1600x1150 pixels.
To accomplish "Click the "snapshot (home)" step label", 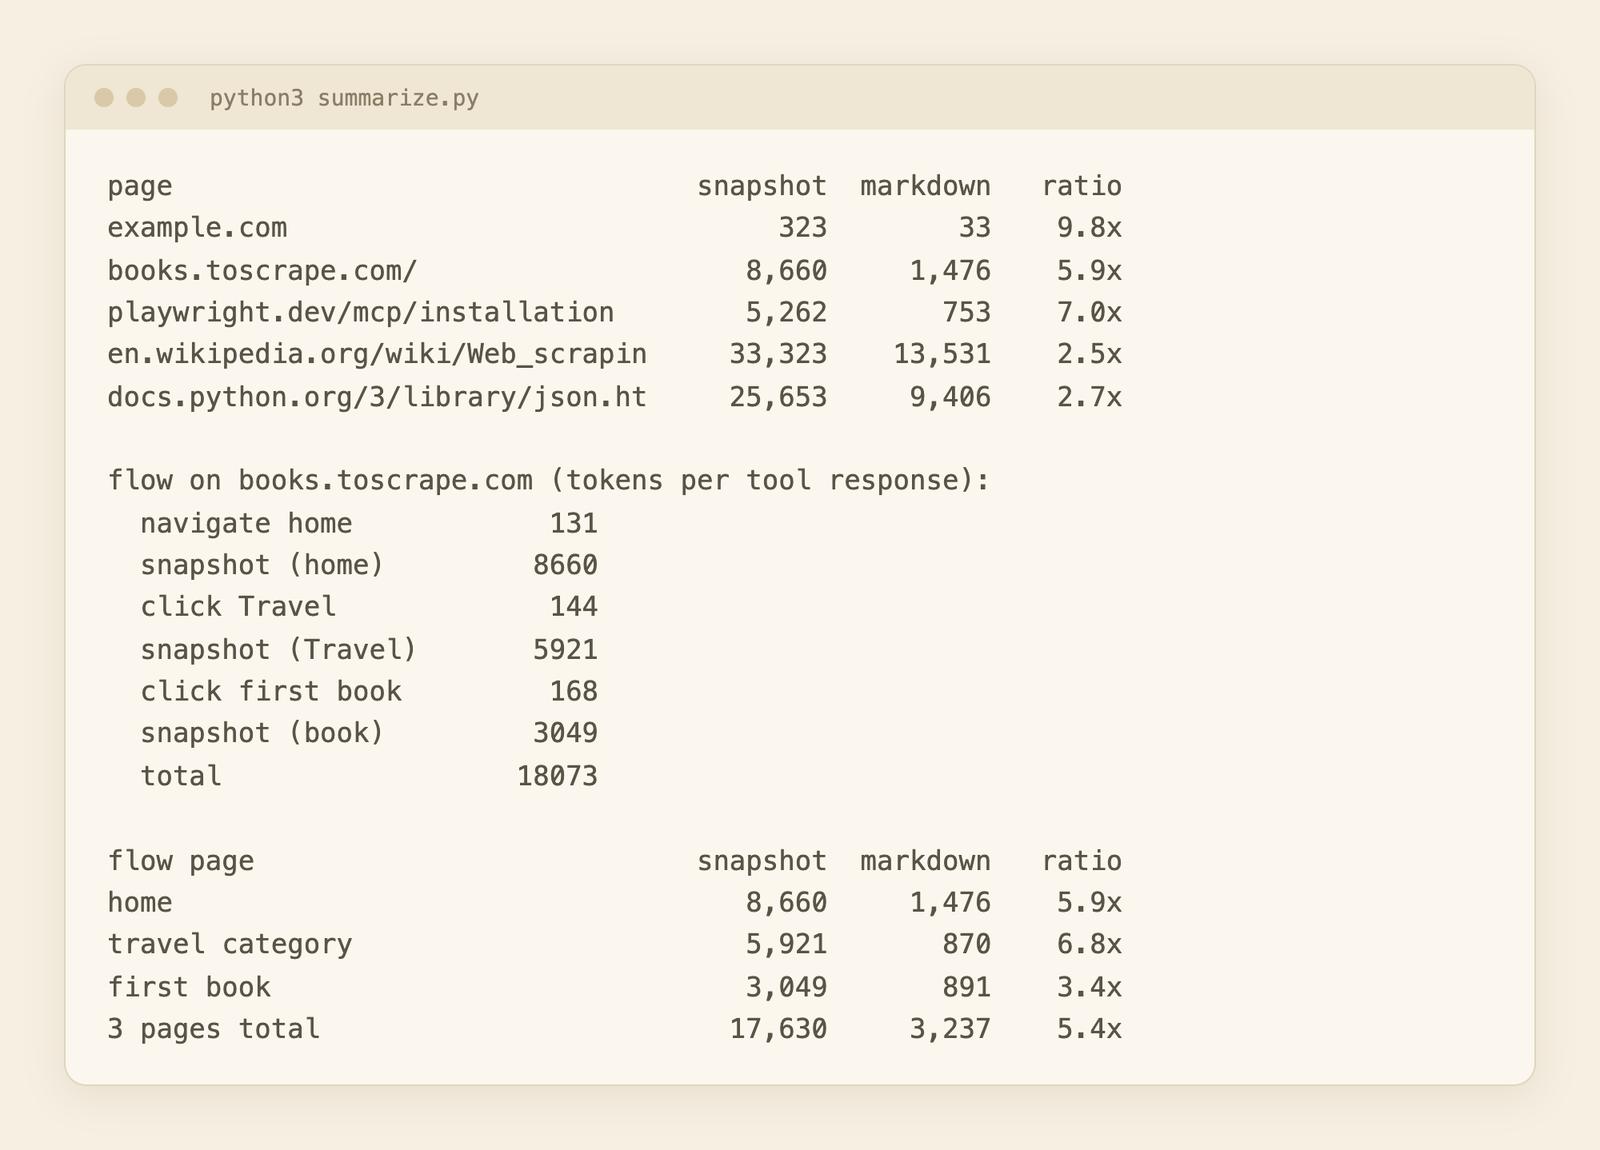I will pos(262,566).
